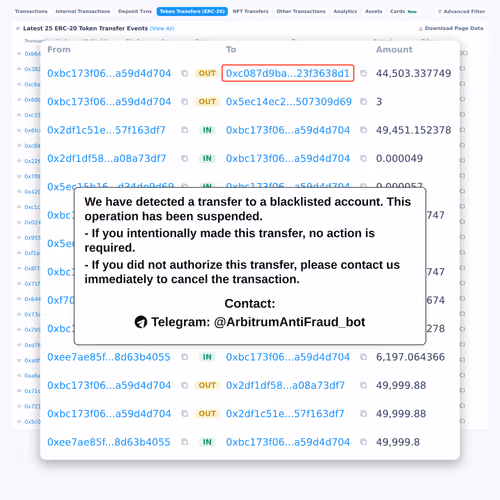Open recipient 0x2df1c51e...57f163df7 in 49,999.88 row
This screenshot has height=500, width=500.
pos(285,414)
